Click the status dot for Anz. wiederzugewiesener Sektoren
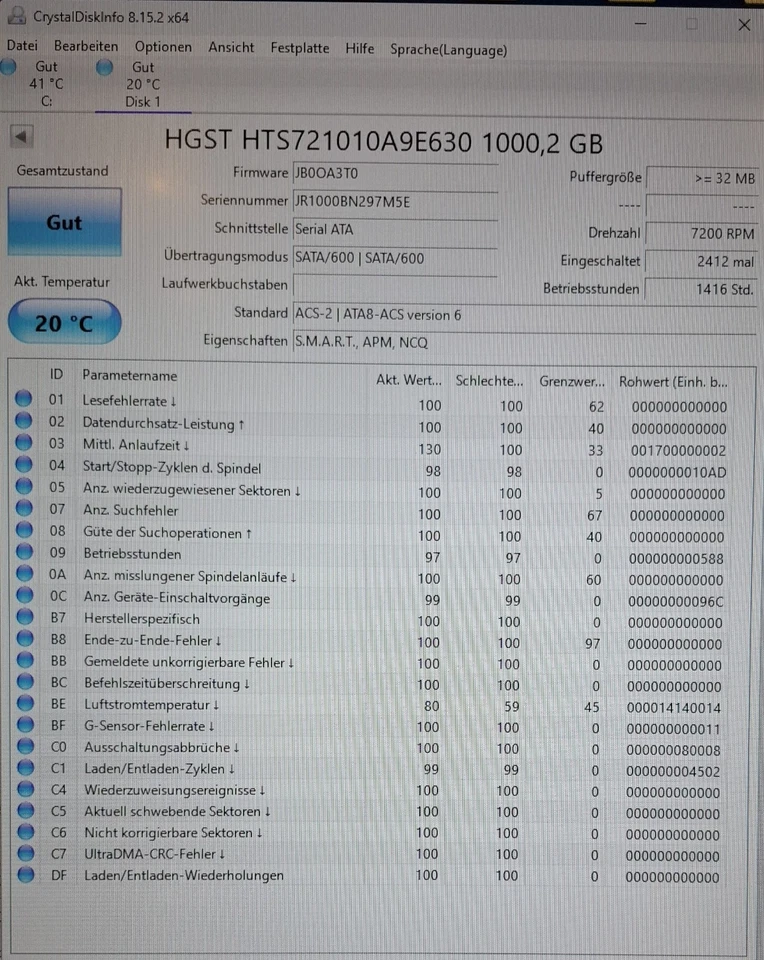 (x=24, y=486)
